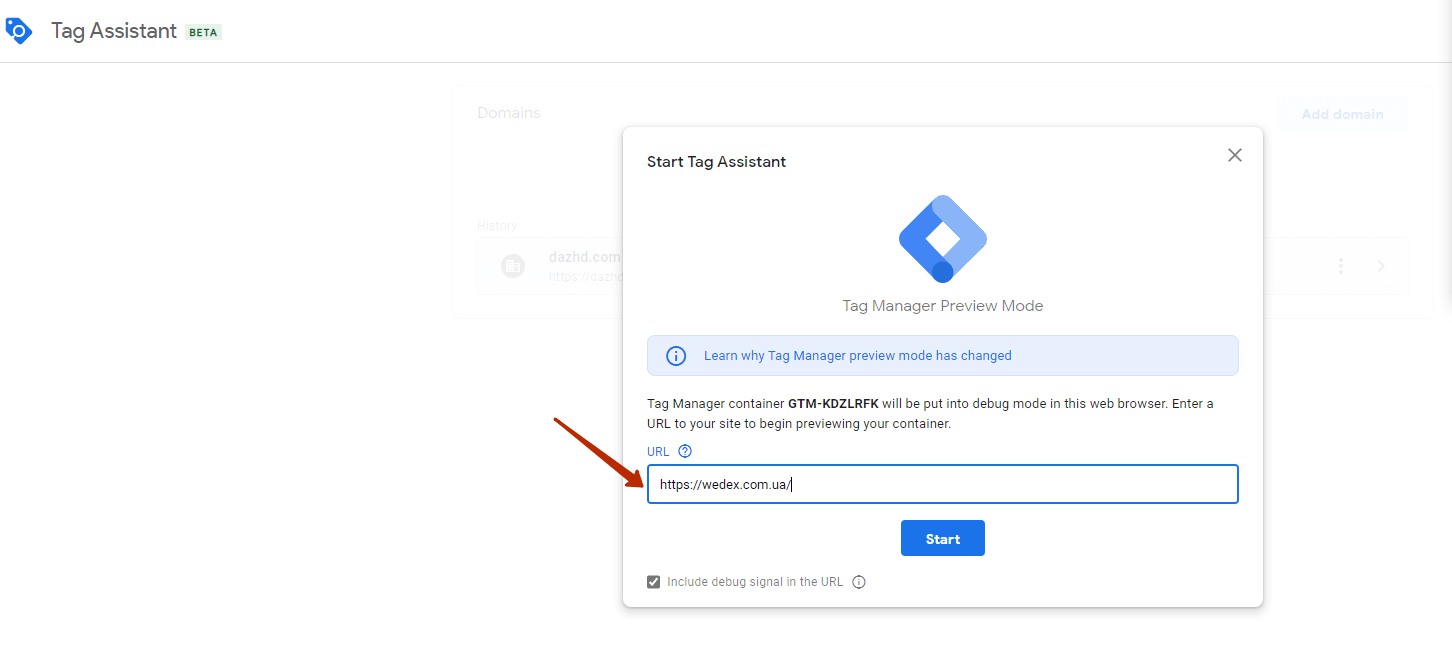The height and width of the screenshot is (671, 1452).
Task: Select the dazhd.com history entry
Action: click(943, 266)
